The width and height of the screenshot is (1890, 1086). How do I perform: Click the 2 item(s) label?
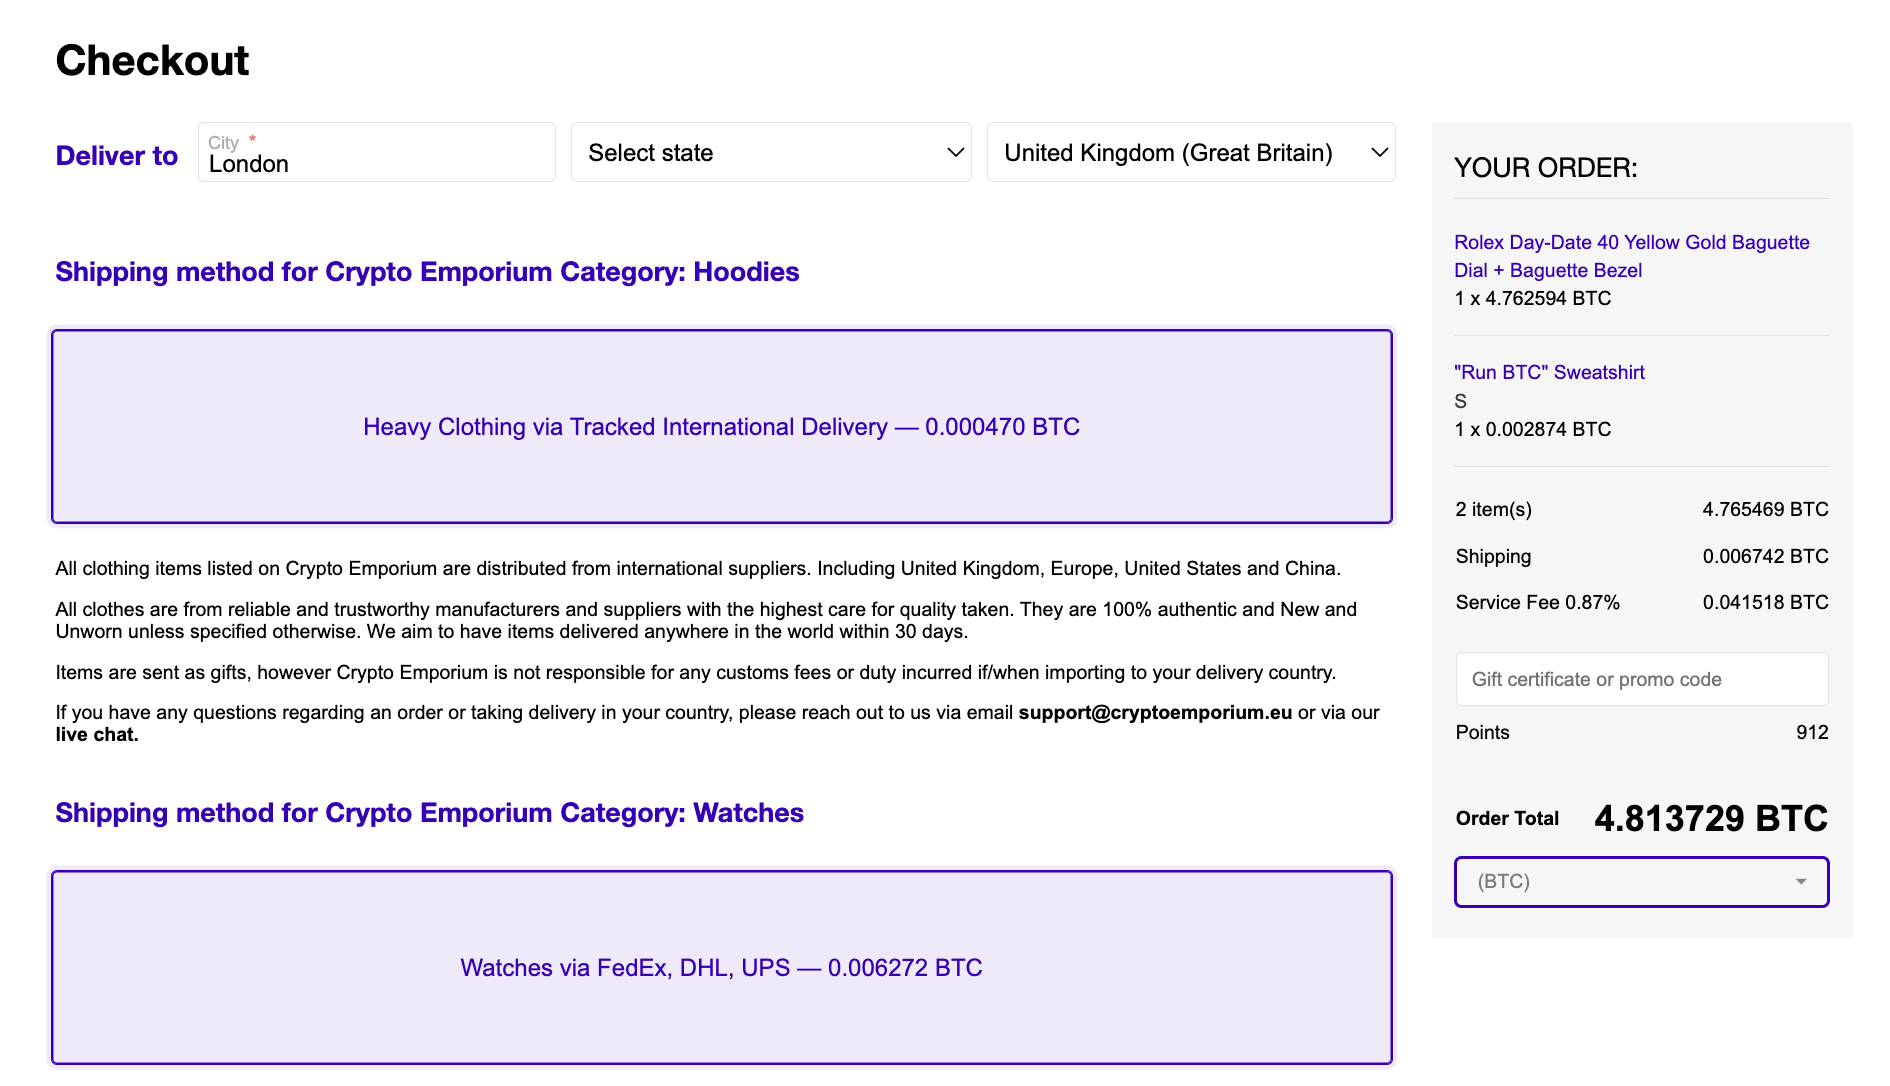click(x=1494, y=509)
